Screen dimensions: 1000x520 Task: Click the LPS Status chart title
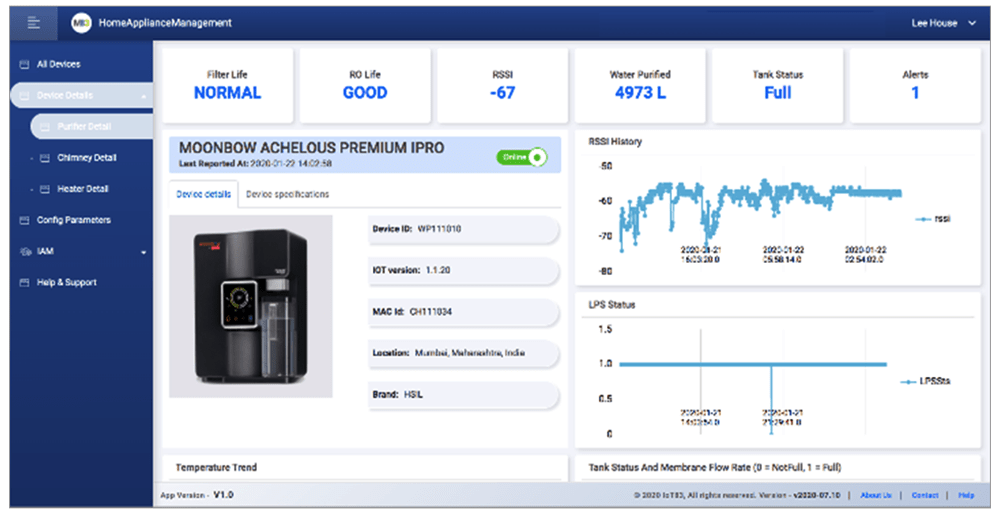612,305
